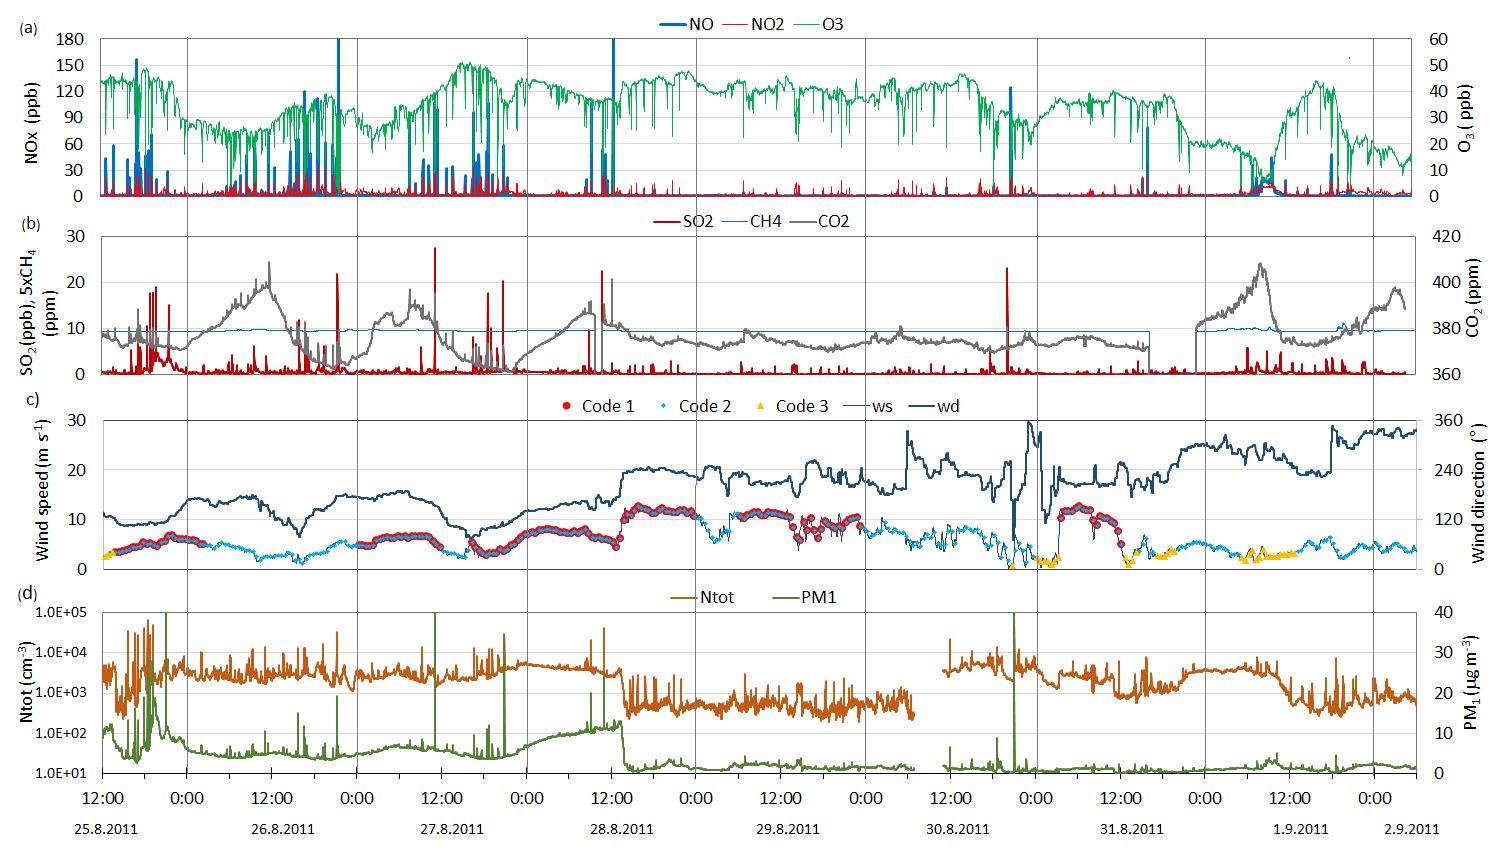Select the ws legend entry

pyautogui.click(x=882, y=406)
